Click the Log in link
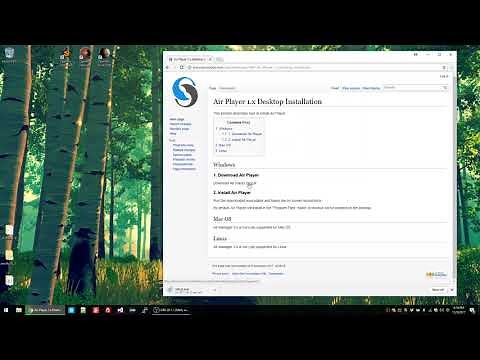 coord(444,76)
